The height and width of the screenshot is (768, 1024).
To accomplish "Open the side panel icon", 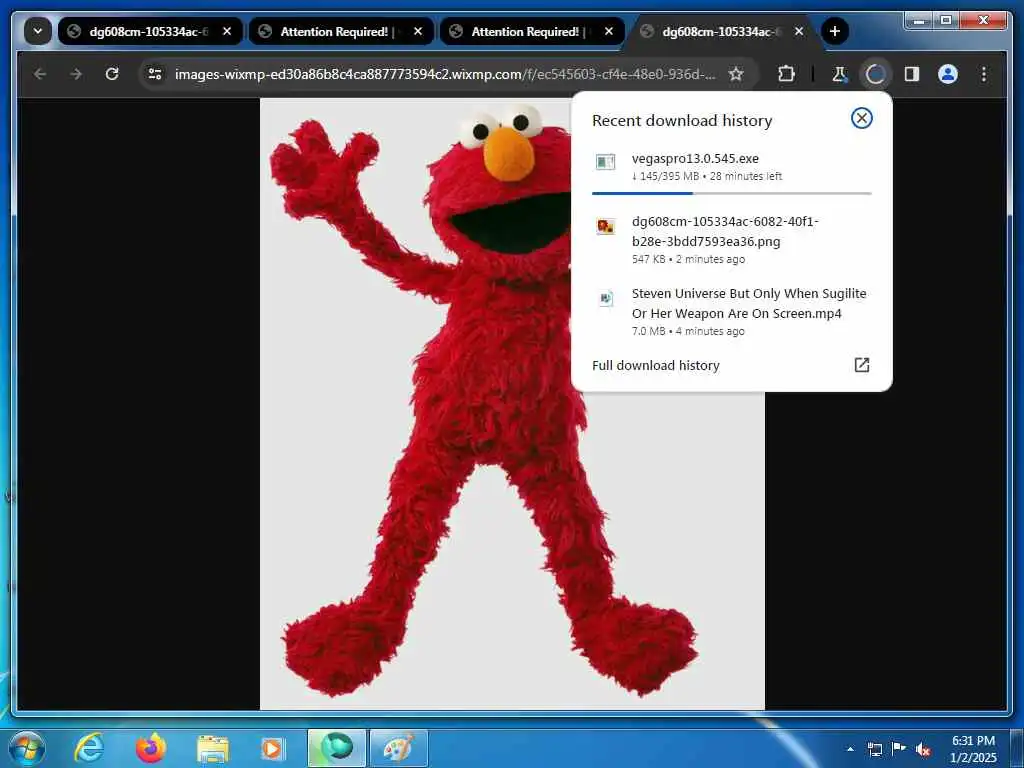I will click(912, 74).
